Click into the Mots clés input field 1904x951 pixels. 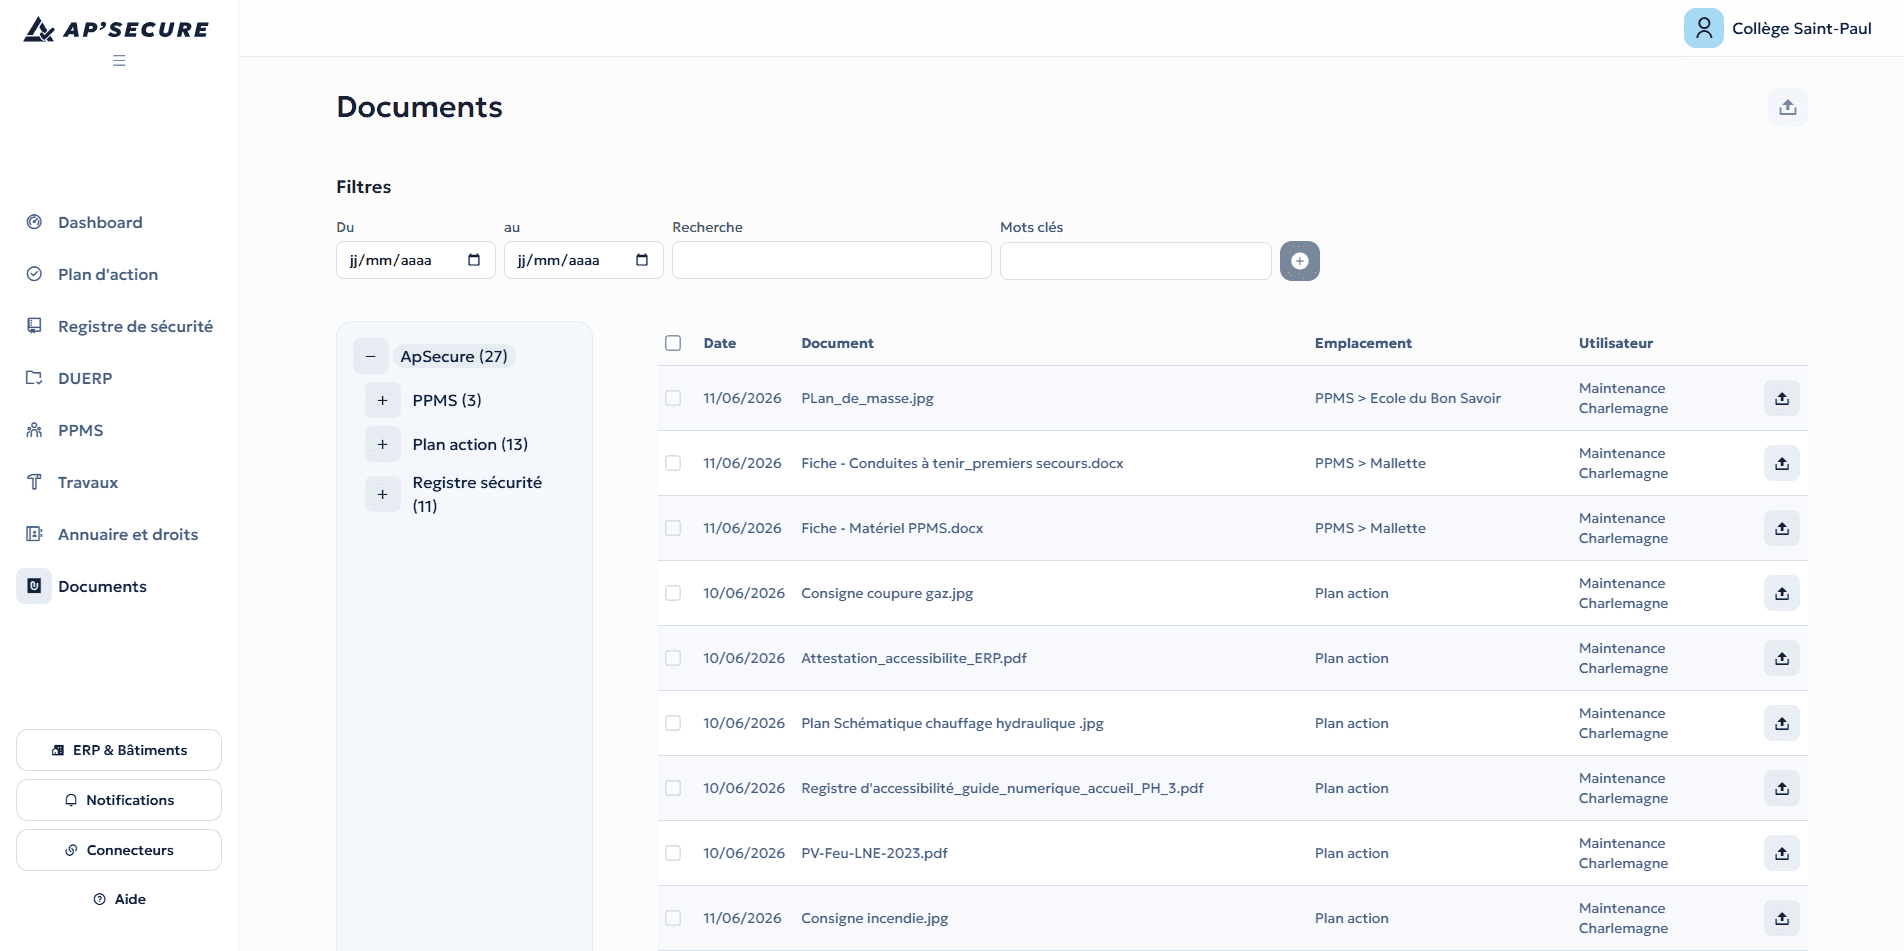[1136, 261]
